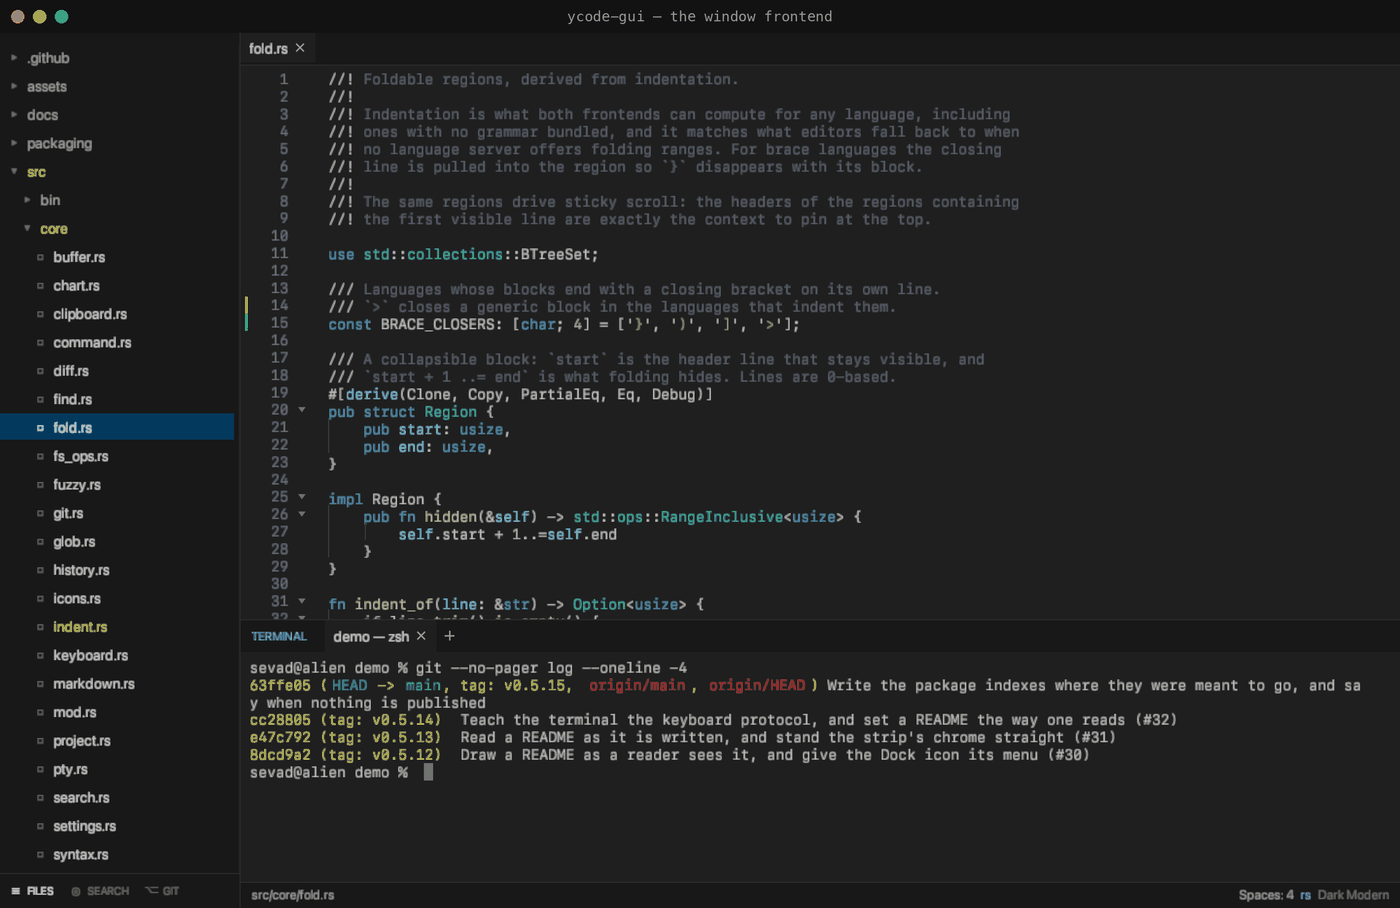This screenshot has width=1400, height=908.
Task: Click file icon beside buffer.rs
Action: coord(41,257)
